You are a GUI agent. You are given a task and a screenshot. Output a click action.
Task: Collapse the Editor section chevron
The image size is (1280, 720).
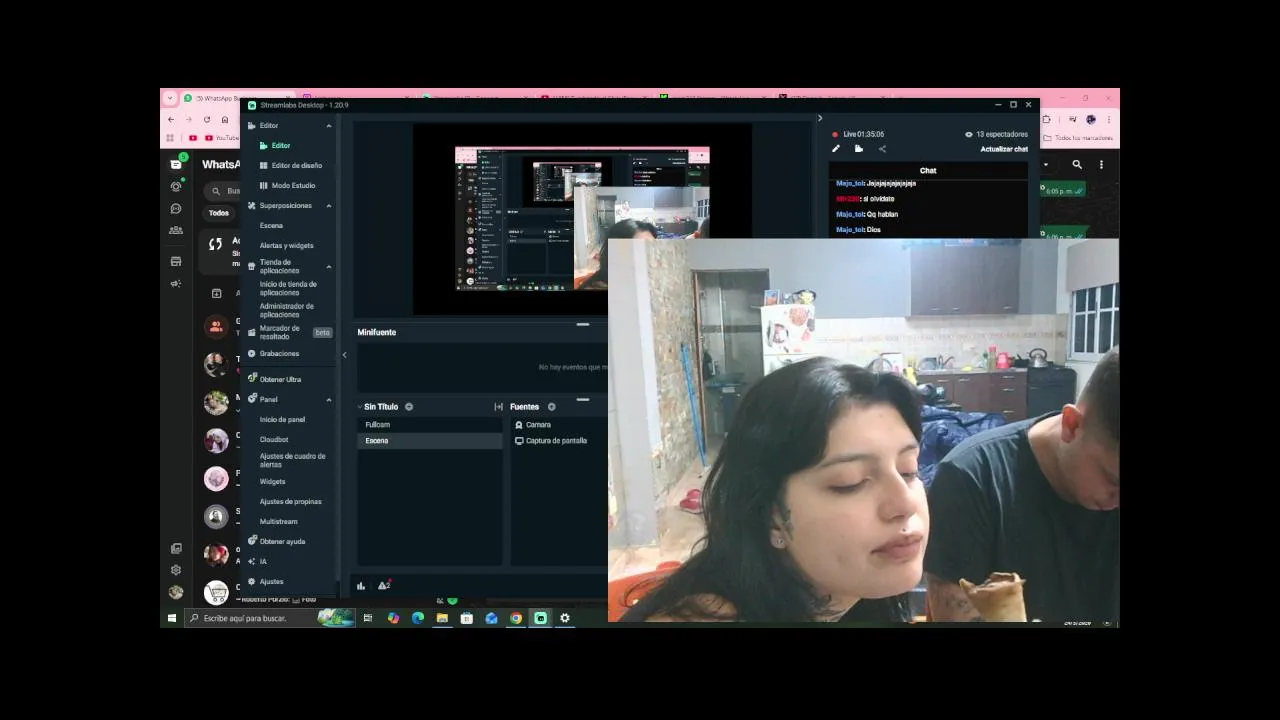[x=329, y=126]
